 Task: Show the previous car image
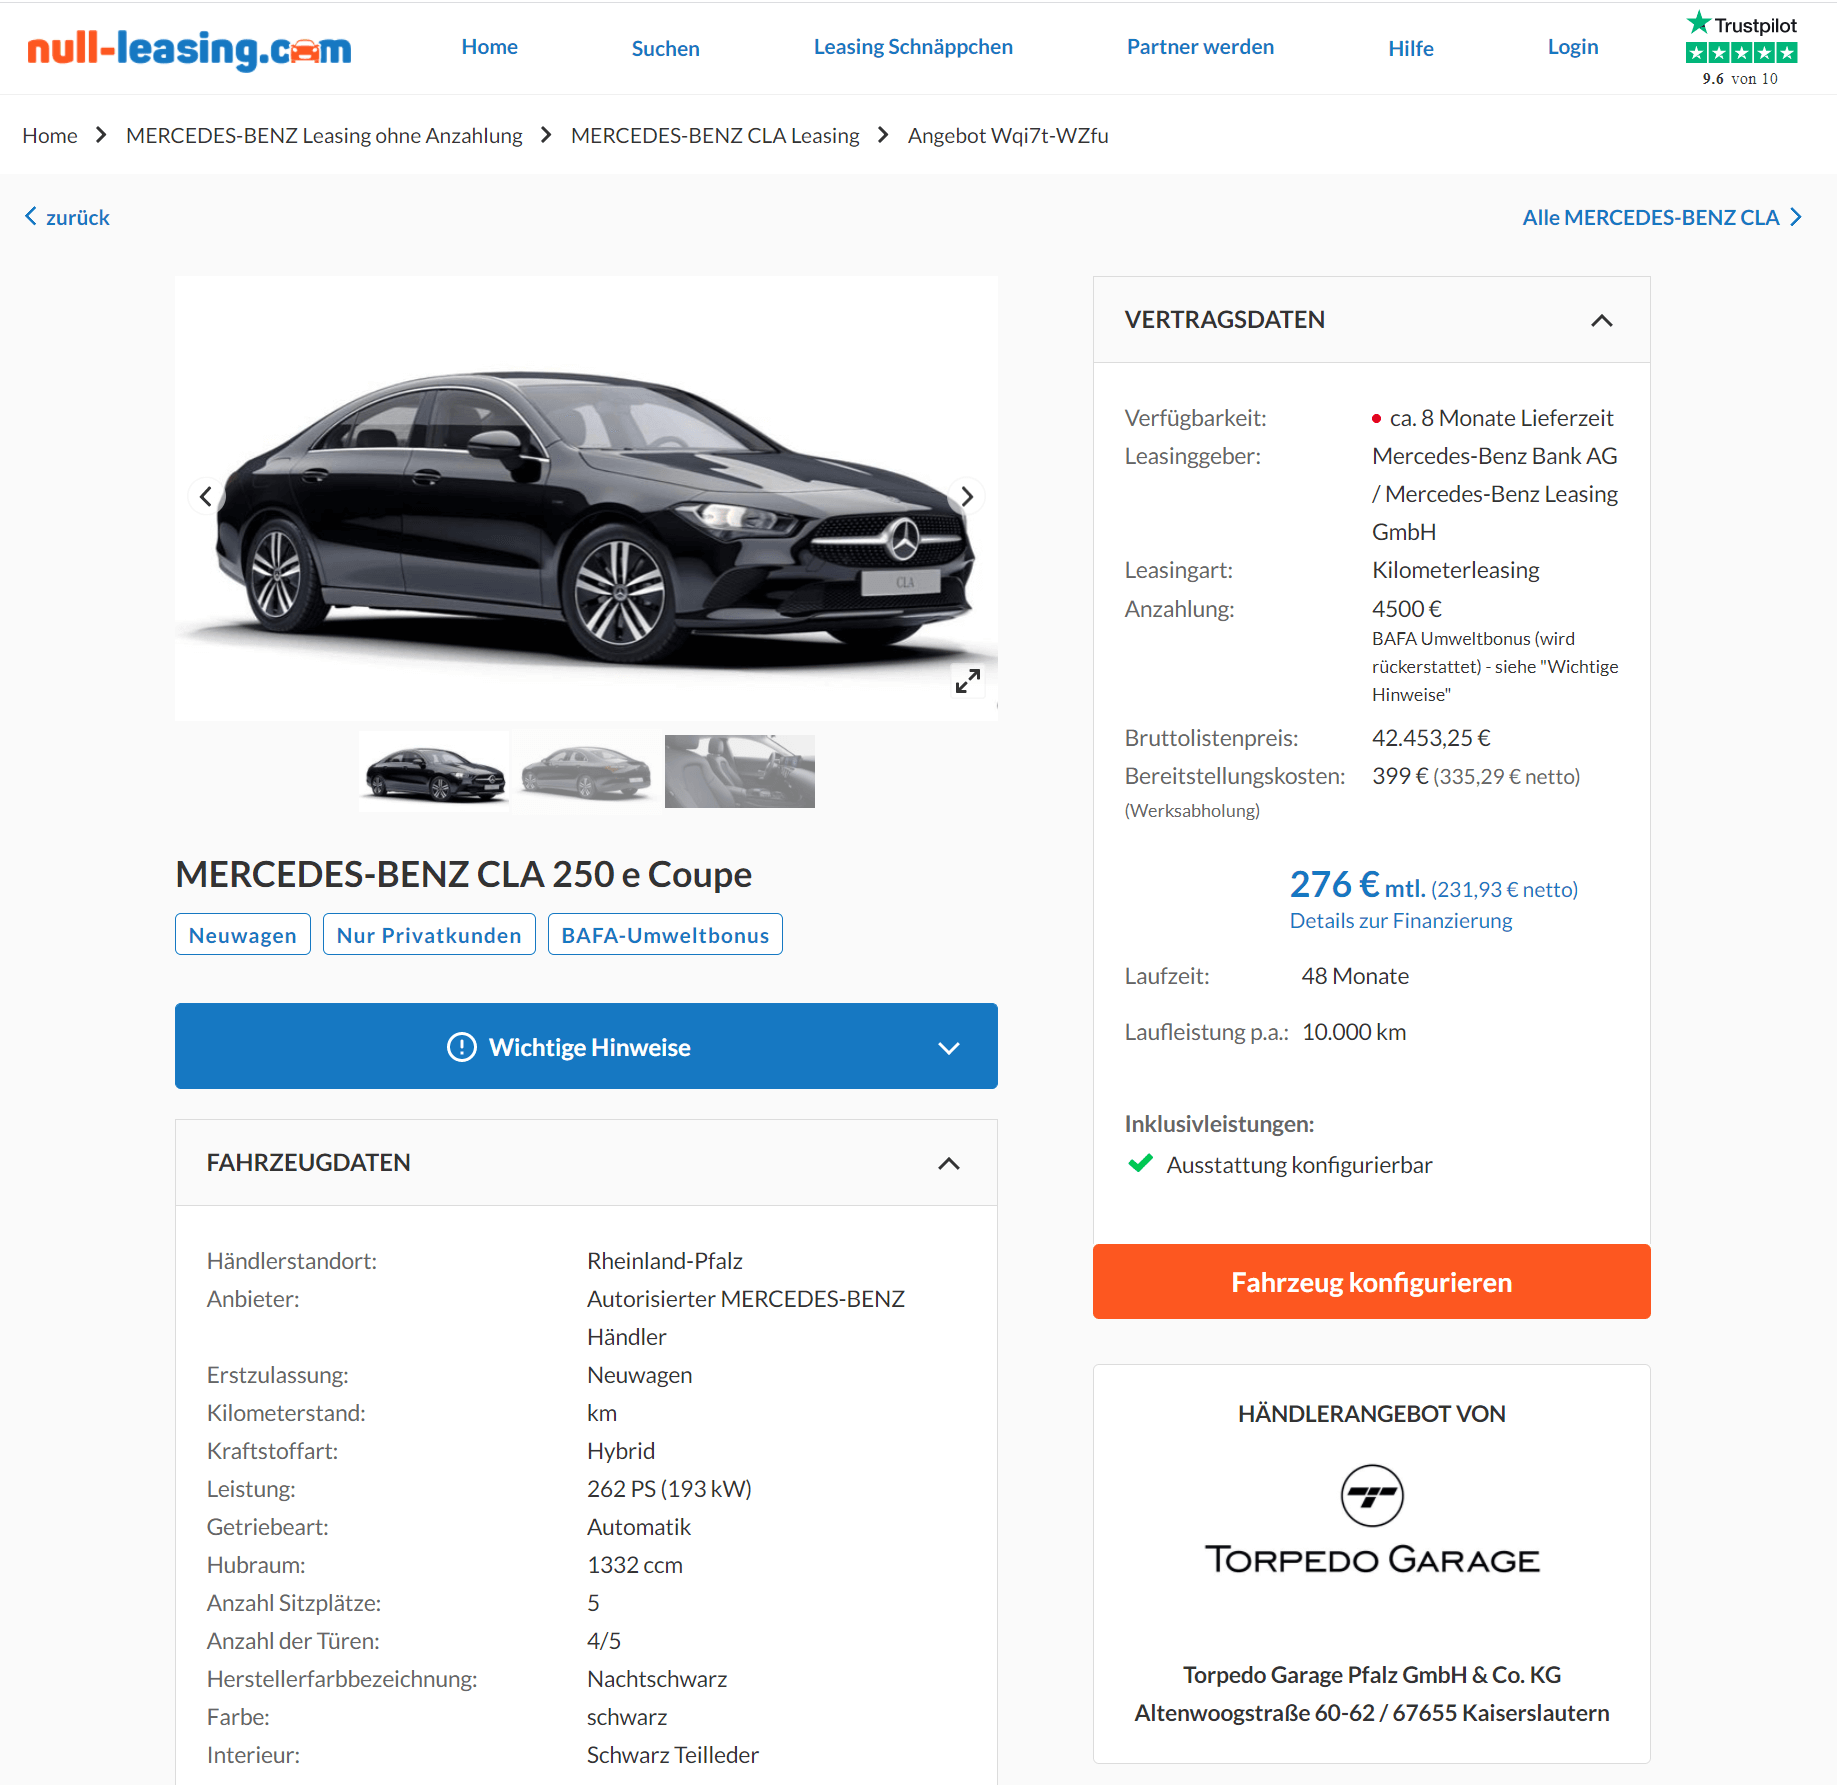coord(206,496)
